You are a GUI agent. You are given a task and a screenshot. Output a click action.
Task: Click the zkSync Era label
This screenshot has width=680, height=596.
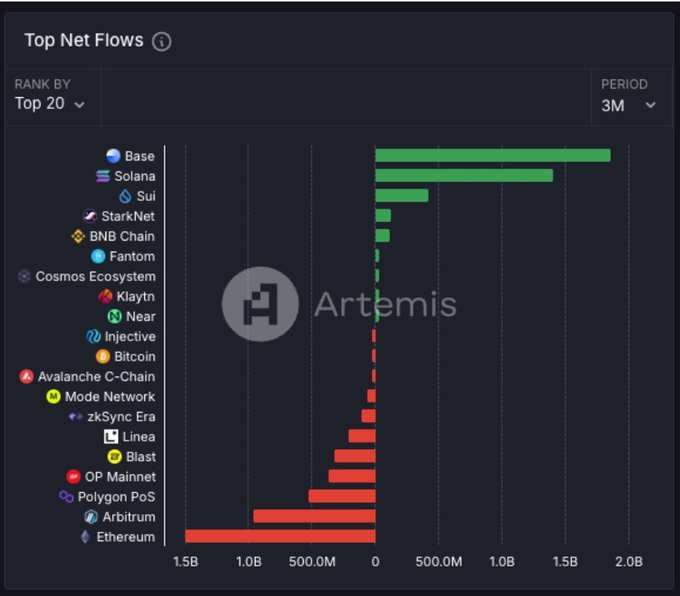pyautogui.click(x=121, y=417)
